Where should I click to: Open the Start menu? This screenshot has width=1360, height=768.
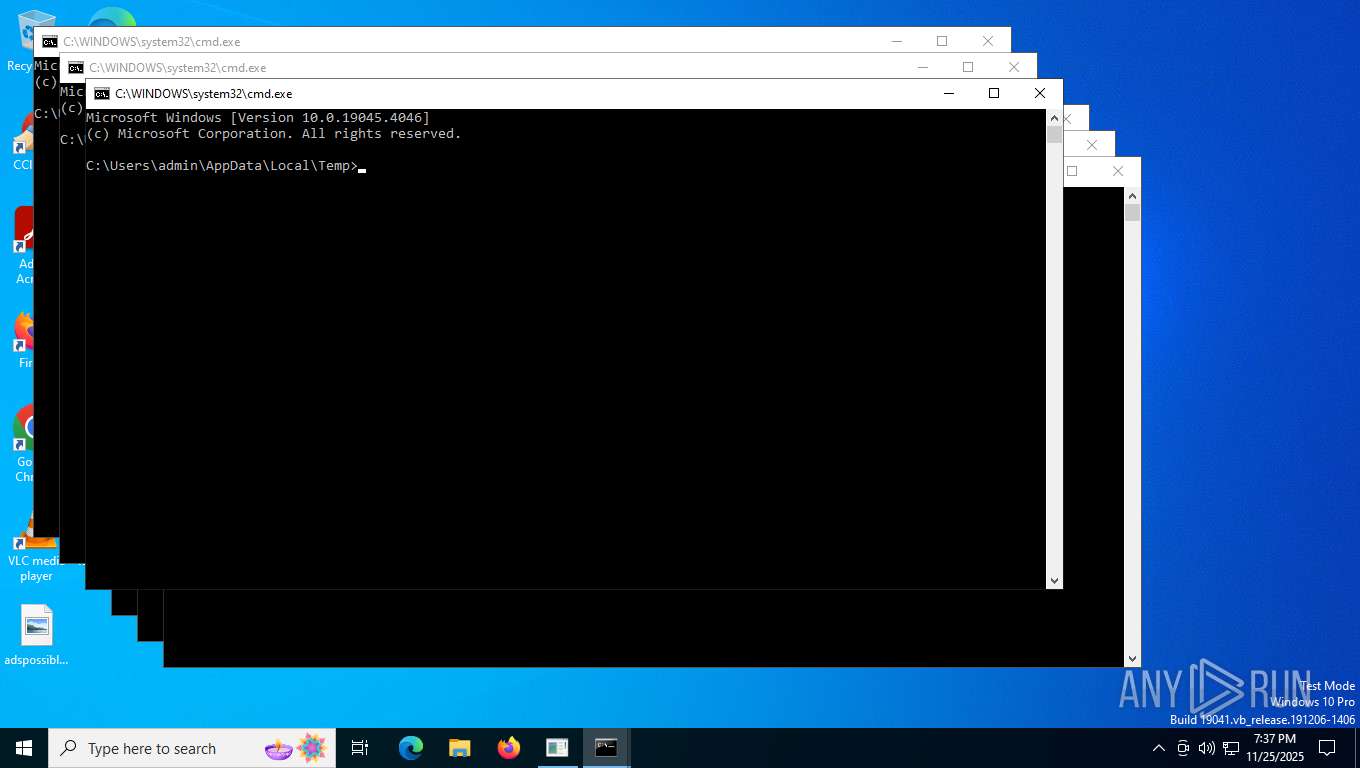[24, 748]
